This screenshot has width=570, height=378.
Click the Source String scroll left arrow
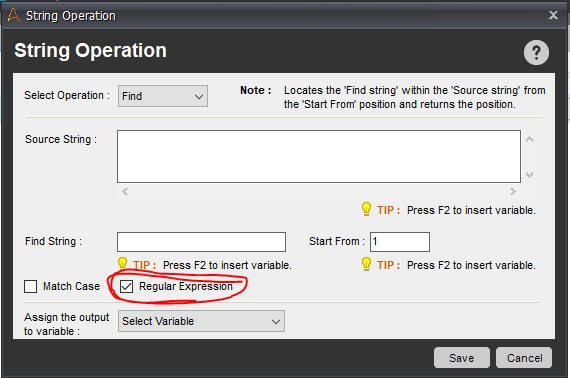[125, 192]
